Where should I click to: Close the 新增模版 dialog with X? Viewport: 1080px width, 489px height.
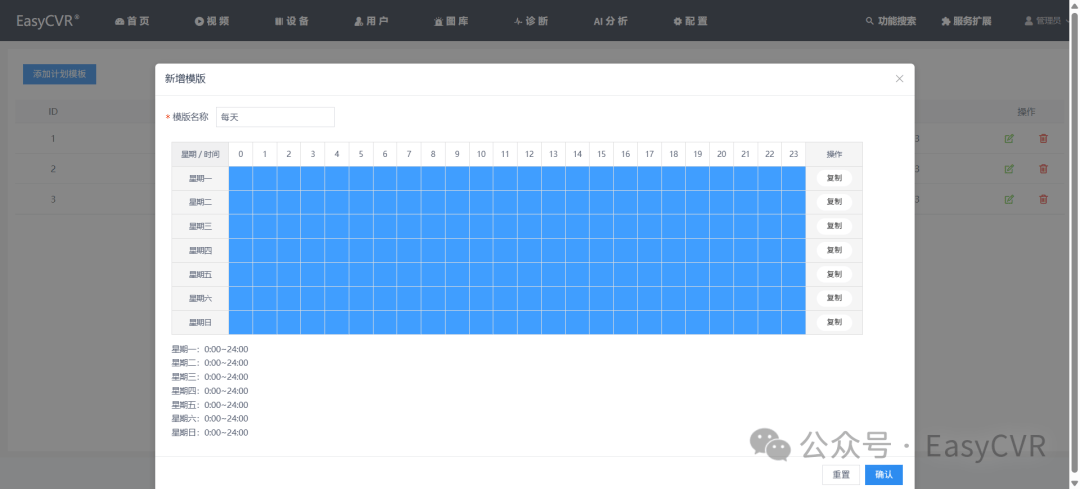point(899,79)
